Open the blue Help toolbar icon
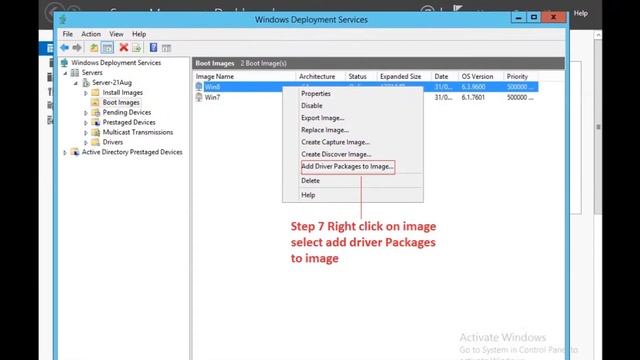 pyautogui.click(x=153, y=47)
